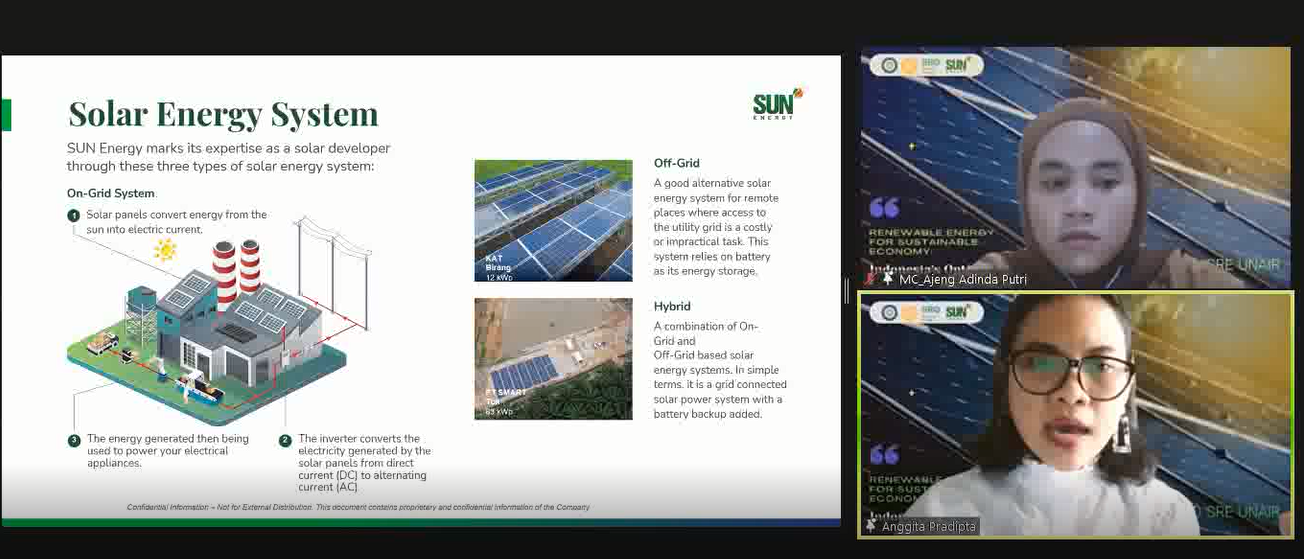Click MC_Ajeng Adinda Putri name label
This screenshot has height=559, width=1304.
(x=962, y=280)
